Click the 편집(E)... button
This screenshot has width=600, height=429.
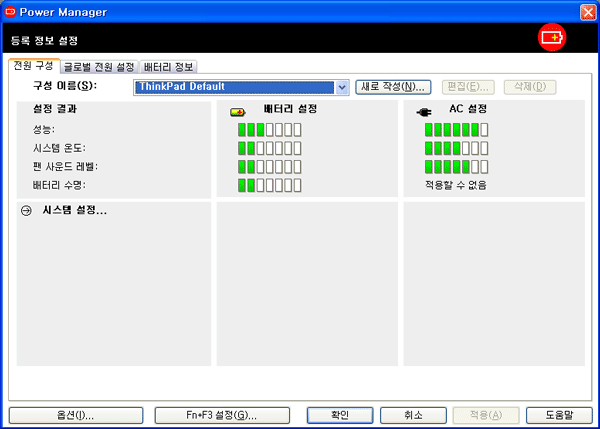pyautogui.click(x=468, y=87)
